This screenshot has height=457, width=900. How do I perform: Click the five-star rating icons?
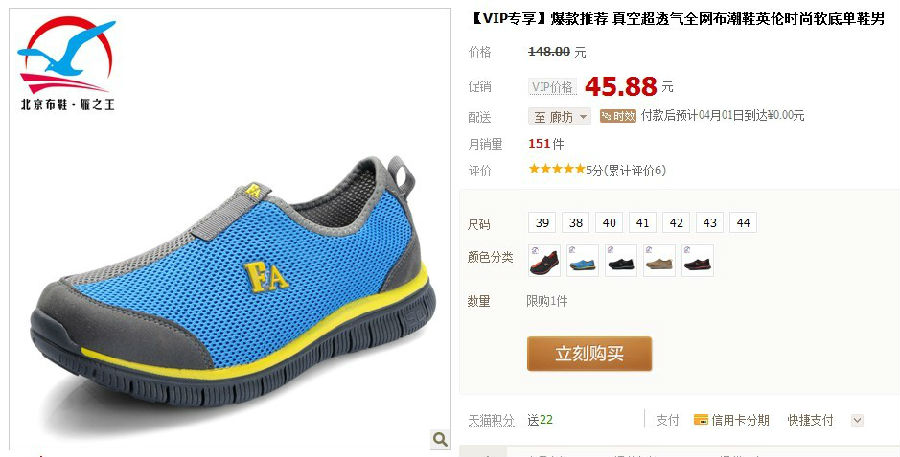pos(557,169)
